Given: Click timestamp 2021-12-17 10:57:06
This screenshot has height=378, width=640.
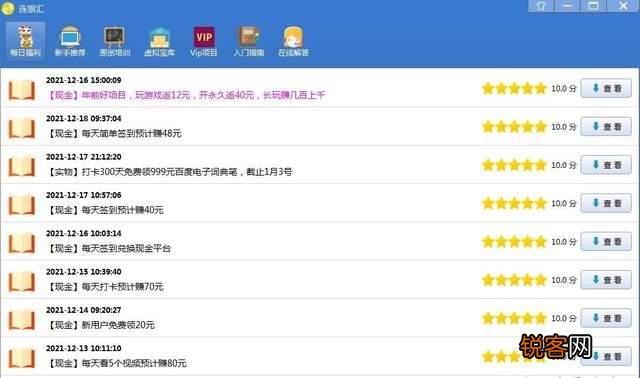Looking at the screenshot, I should point(84,195).
